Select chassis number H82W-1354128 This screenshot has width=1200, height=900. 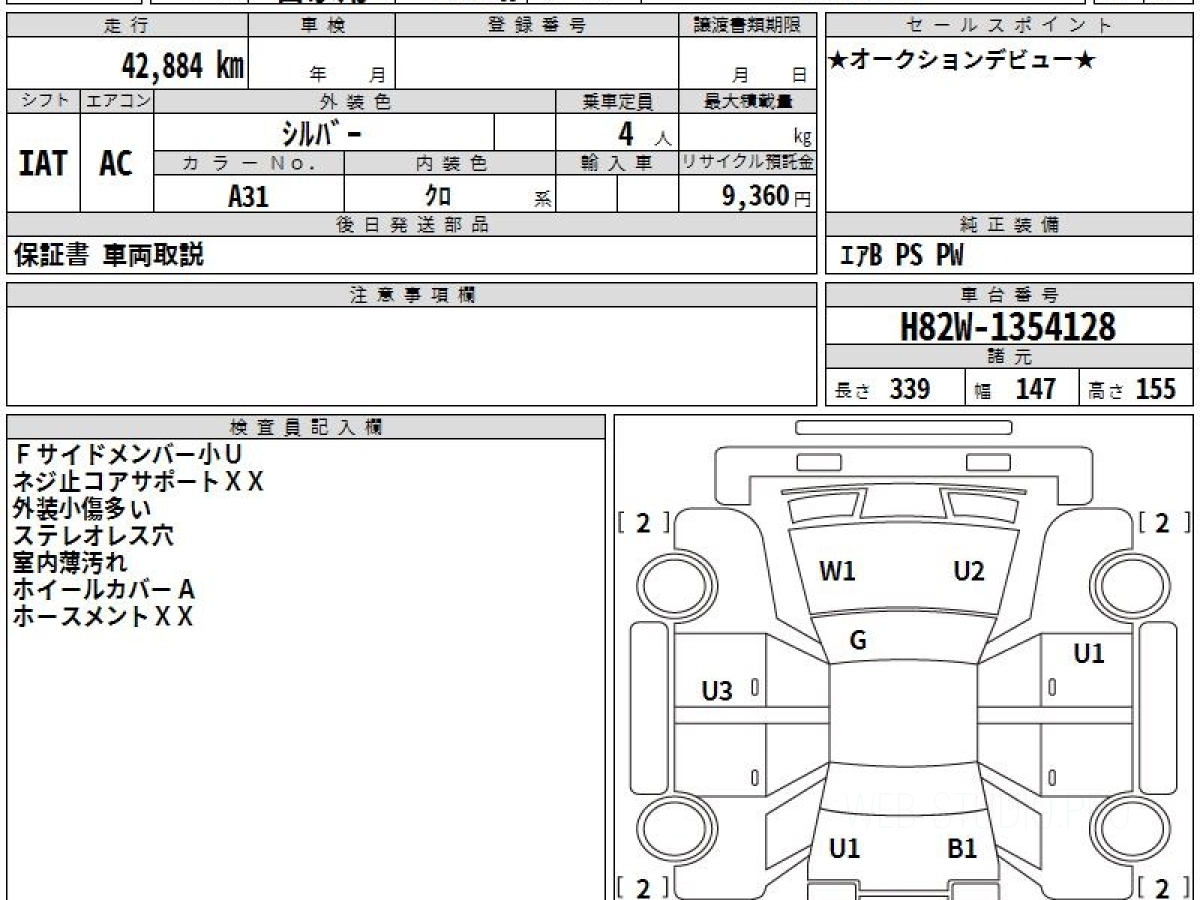1008,326
